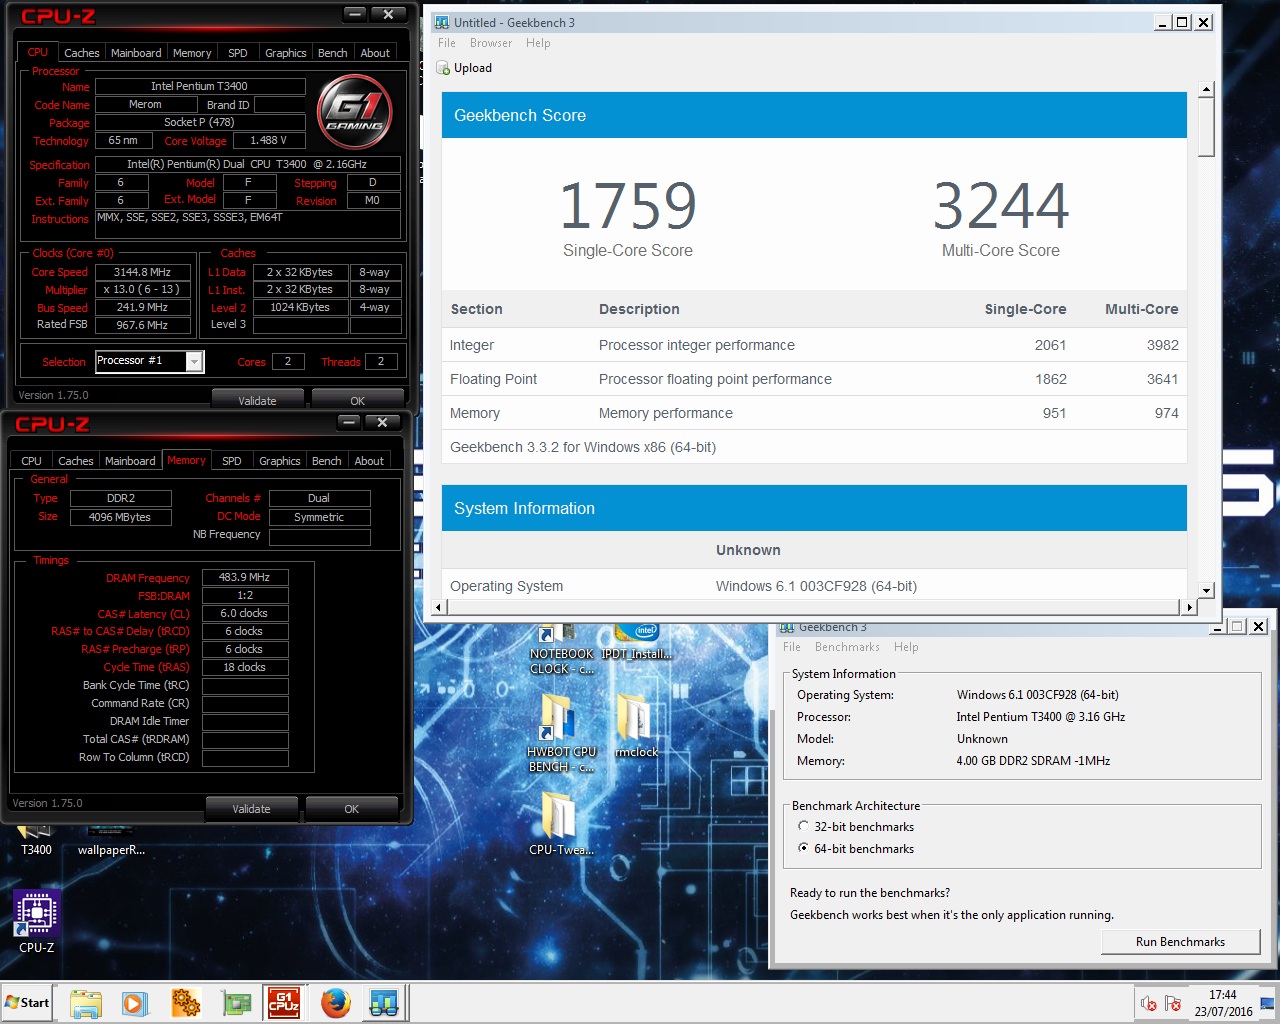Click the Run Benchmarks button
This screenshot has height=1024, width=1280.
click(x=1180, y=942)
